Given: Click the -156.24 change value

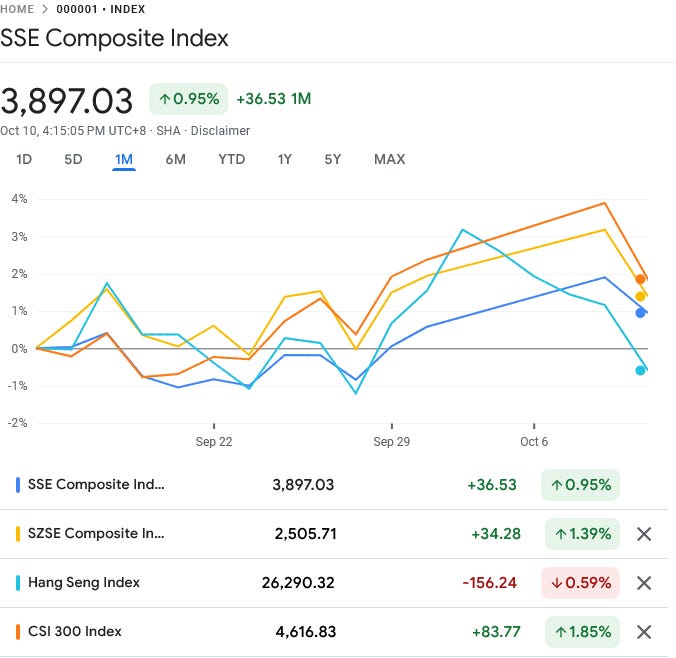Looking at the screenshot, I should pos(490,583).
